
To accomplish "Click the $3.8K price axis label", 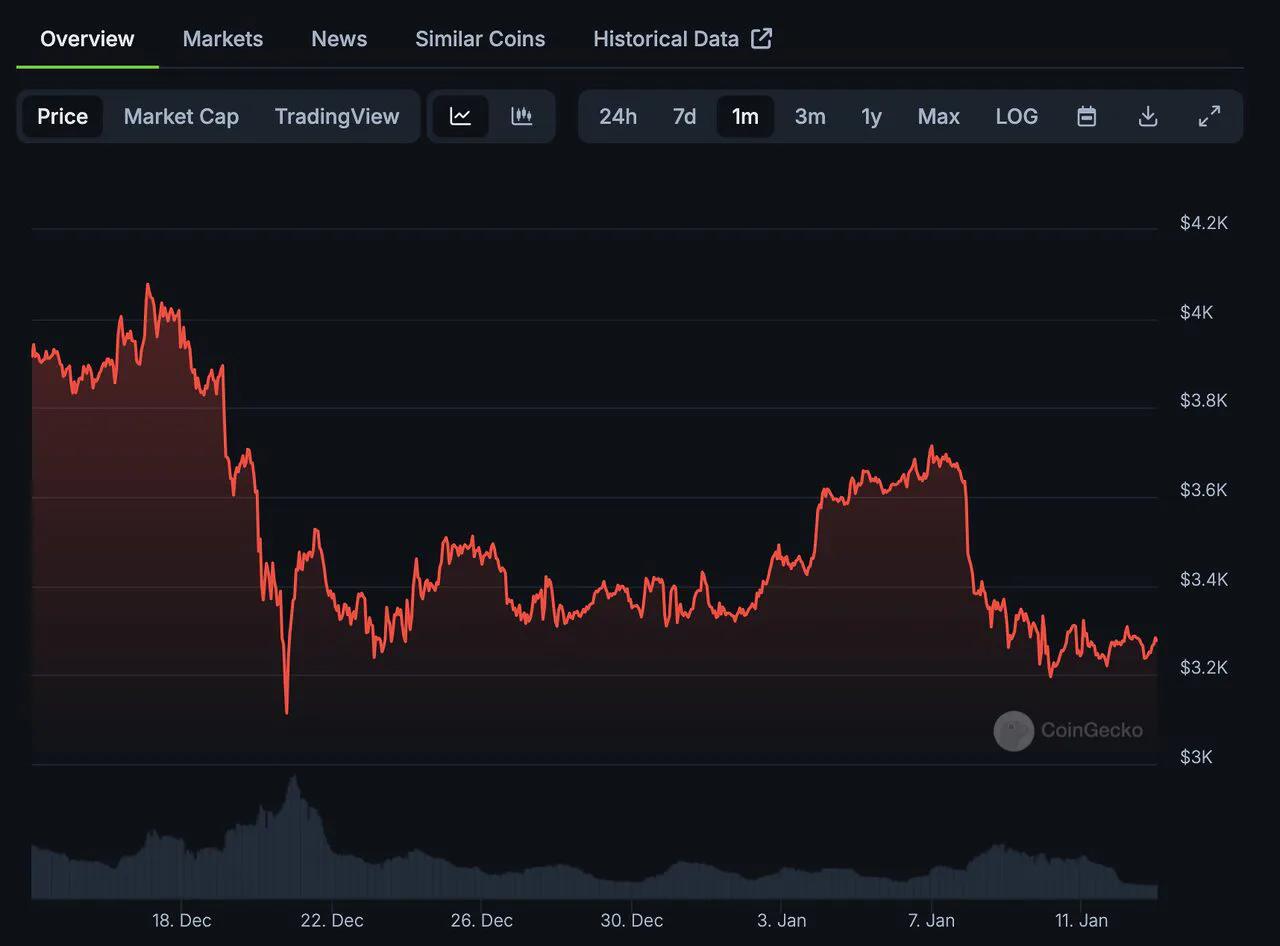I will [x=1204, y=400].
